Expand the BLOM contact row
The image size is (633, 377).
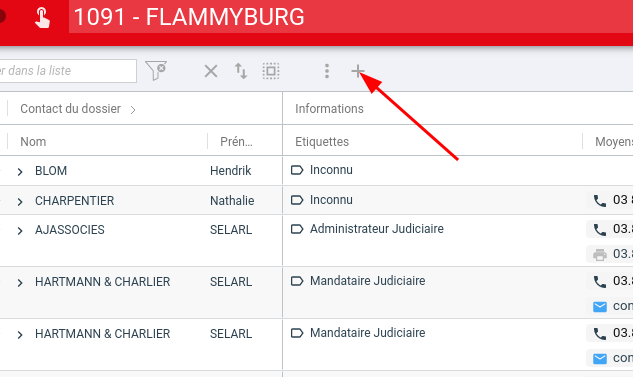(x=20, y=172)
